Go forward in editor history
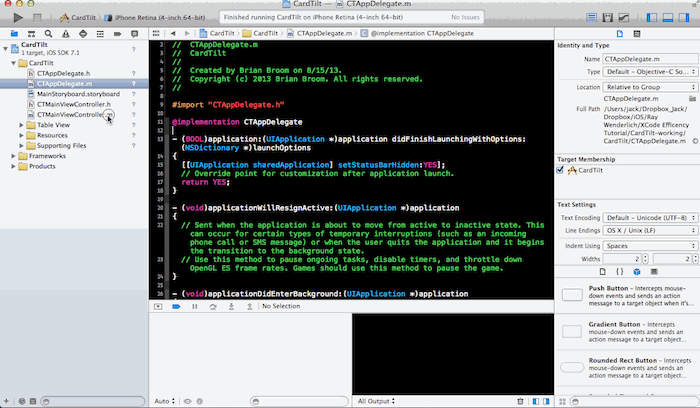Image resolution: width=700 pixels, height=408 pixels. coord(187,33)
